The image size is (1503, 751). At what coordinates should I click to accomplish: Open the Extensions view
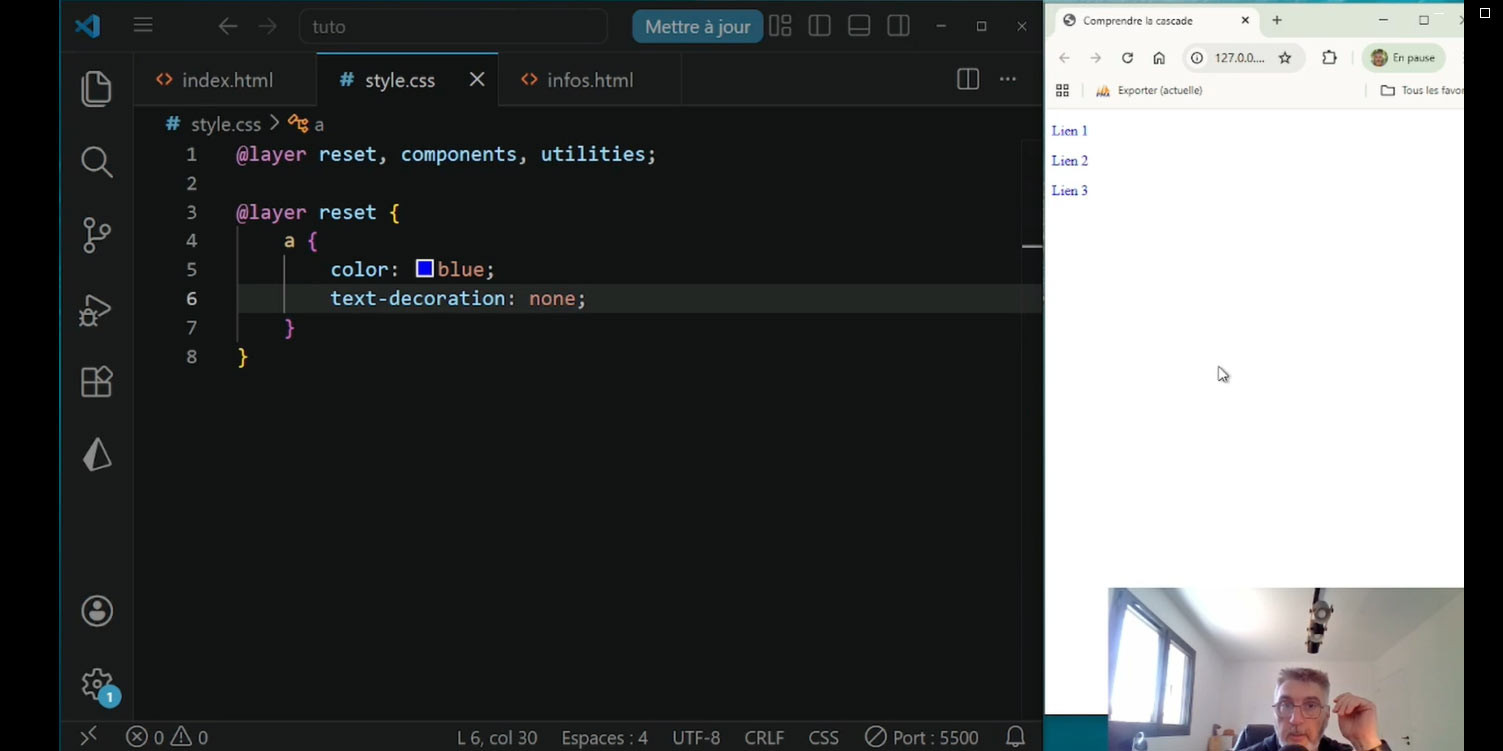[x=96, y=382]
